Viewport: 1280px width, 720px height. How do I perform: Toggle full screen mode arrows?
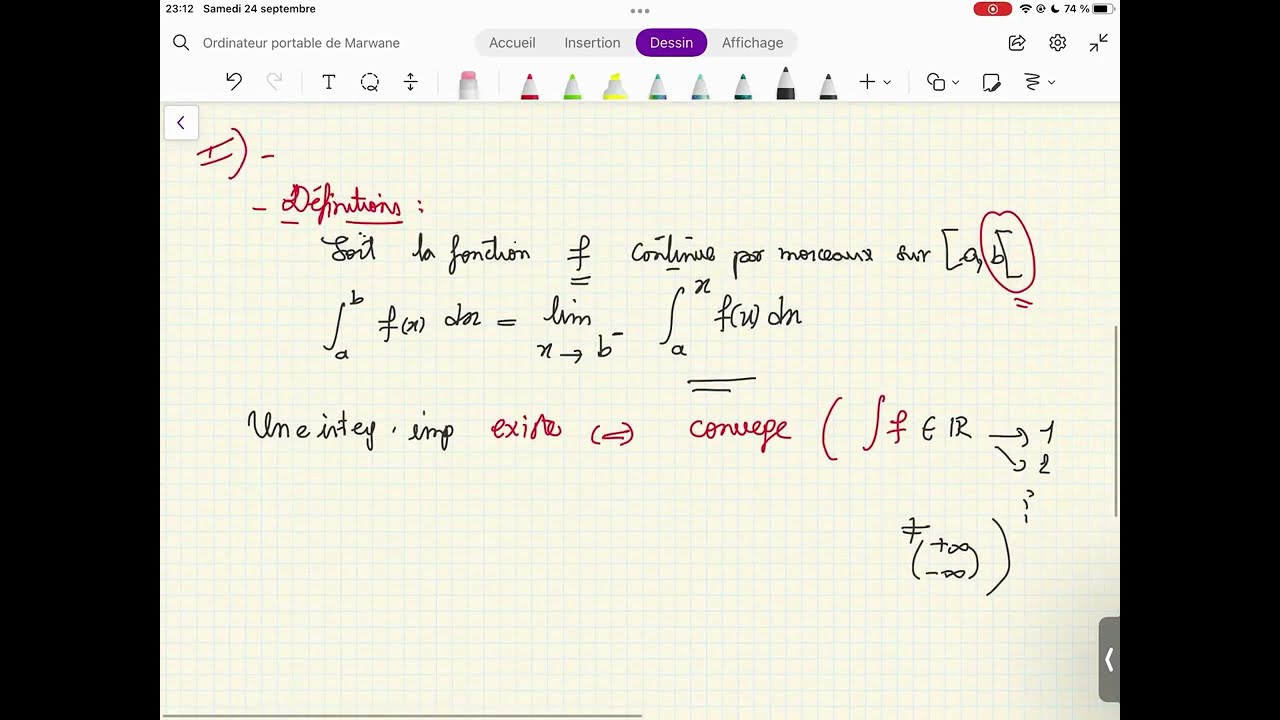1099,43
